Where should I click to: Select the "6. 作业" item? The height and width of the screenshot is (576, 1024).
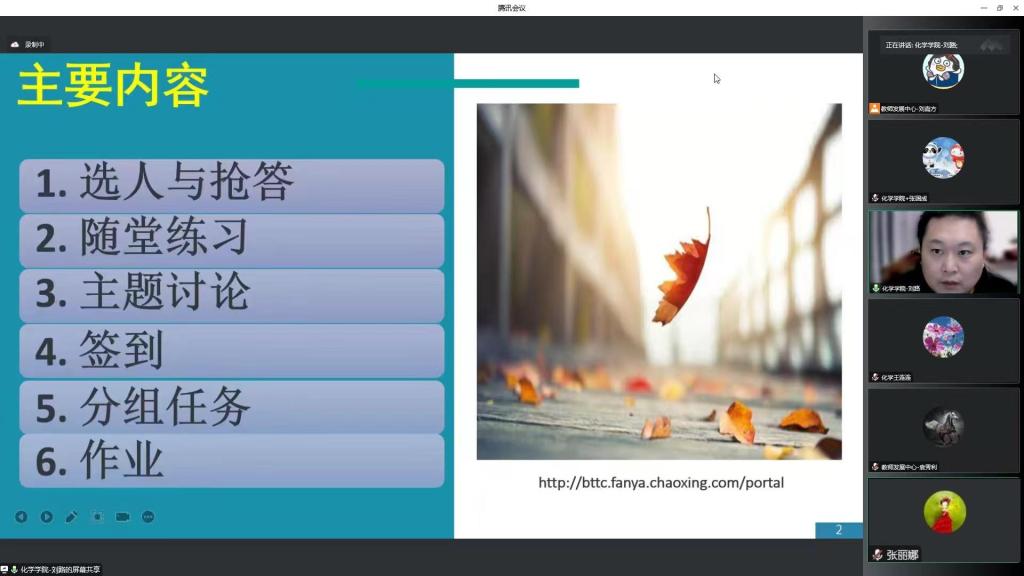(231, 461)
